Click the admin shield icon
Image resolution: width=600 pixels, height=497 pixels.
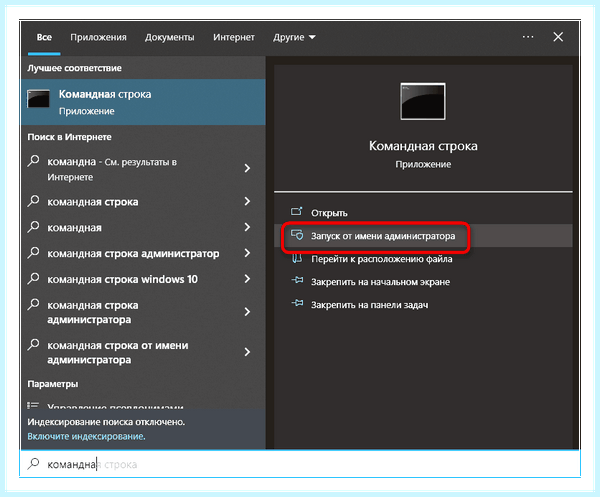(x=297, y=235)
